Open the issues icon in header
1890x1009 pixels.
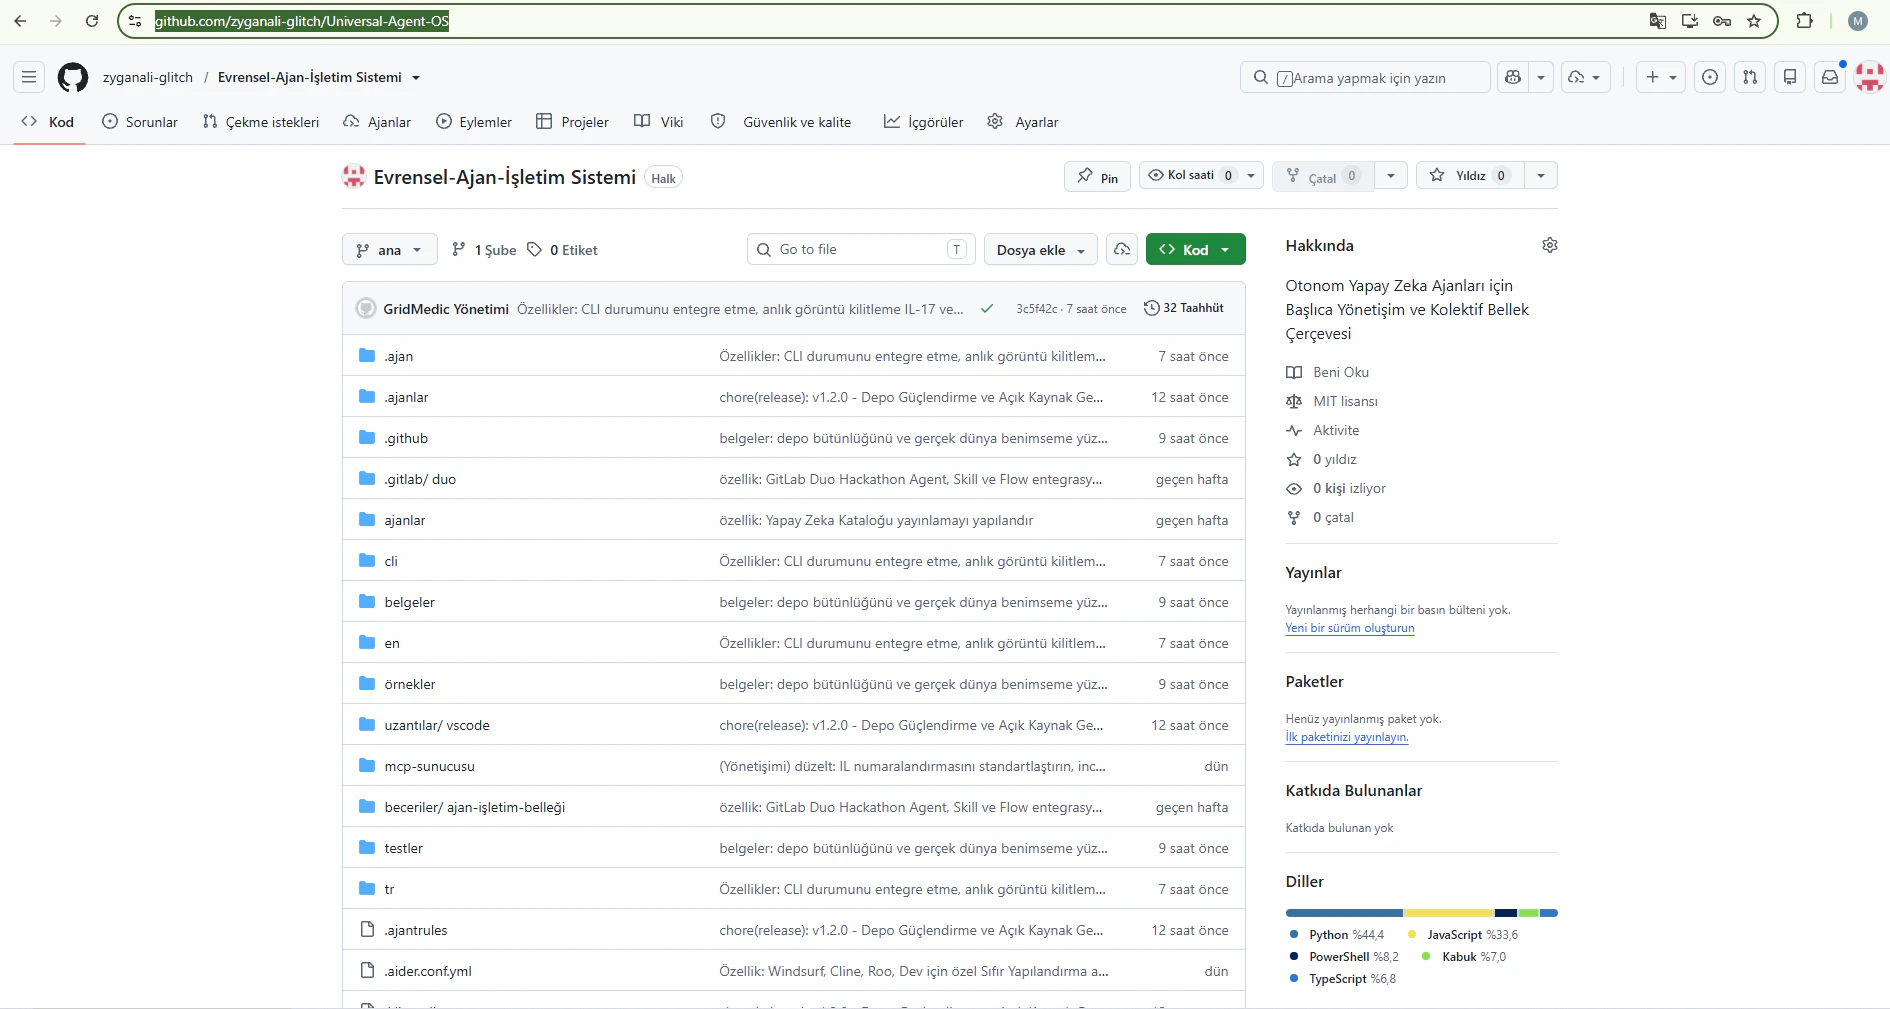(1710, 77)
